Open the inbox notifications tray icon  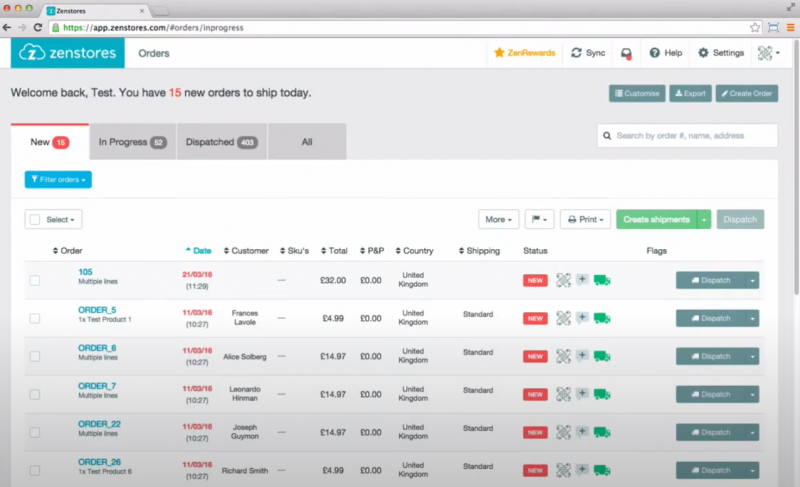pos(626,53)
